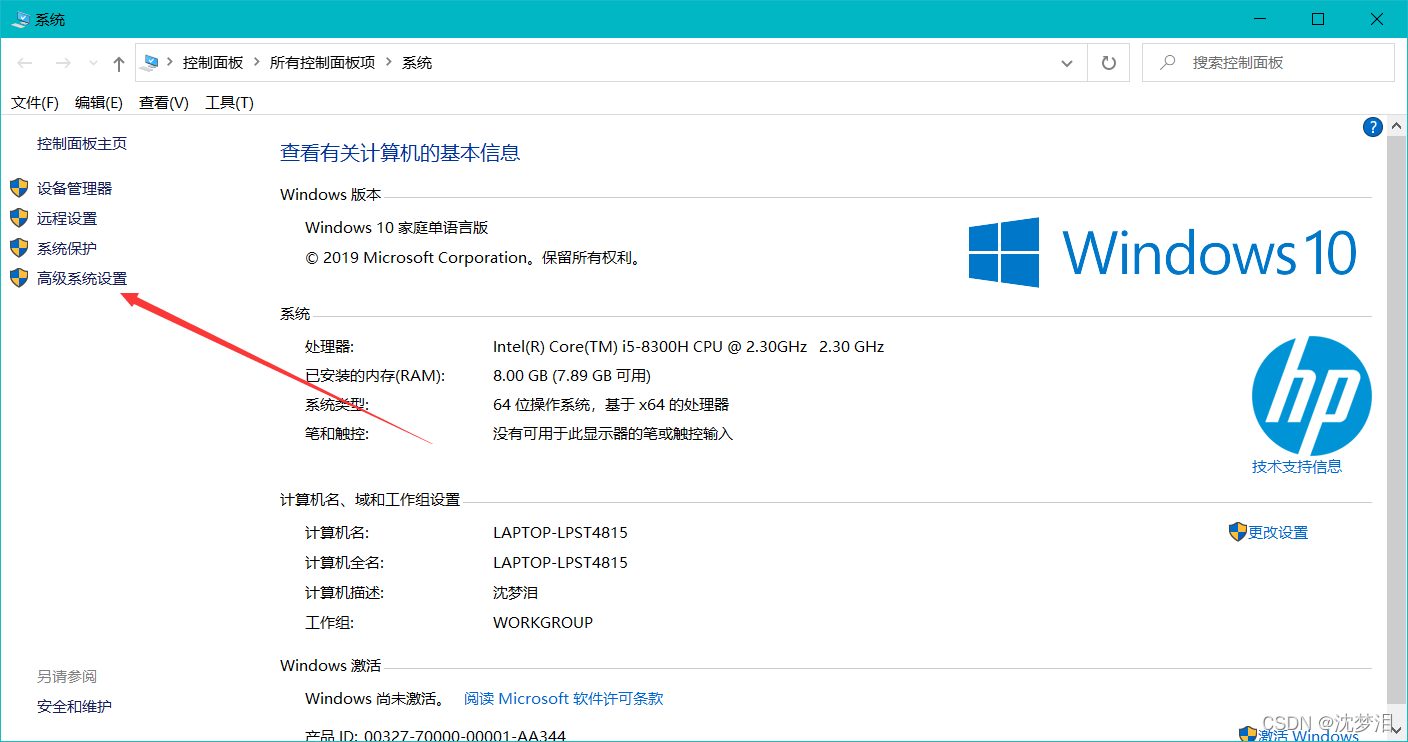Click the shield icon beside 更改设置

pos(1238,532)
